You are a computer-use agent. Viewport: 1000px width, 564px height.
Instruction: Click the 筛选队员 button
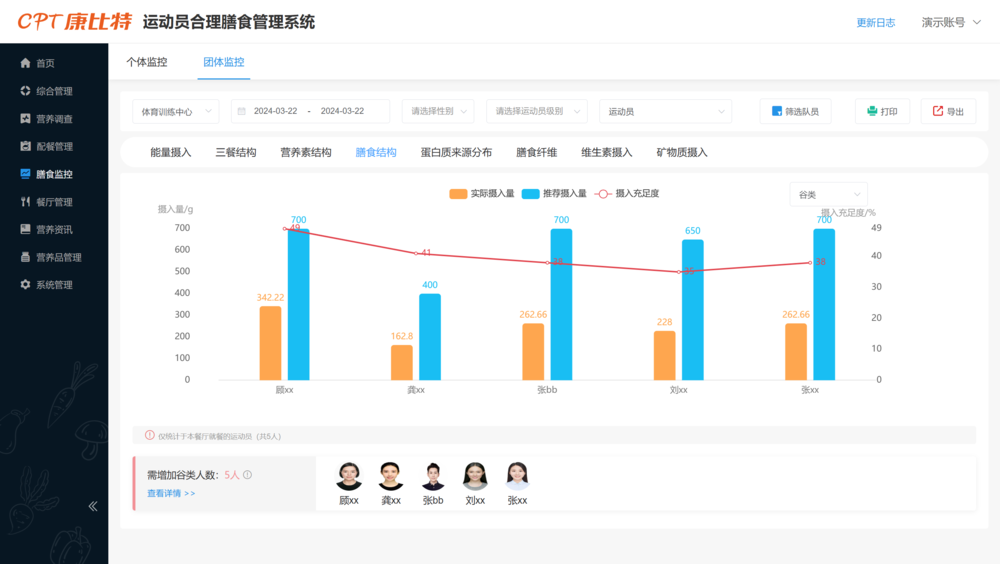pyautogui.click(x=795, y=111)
